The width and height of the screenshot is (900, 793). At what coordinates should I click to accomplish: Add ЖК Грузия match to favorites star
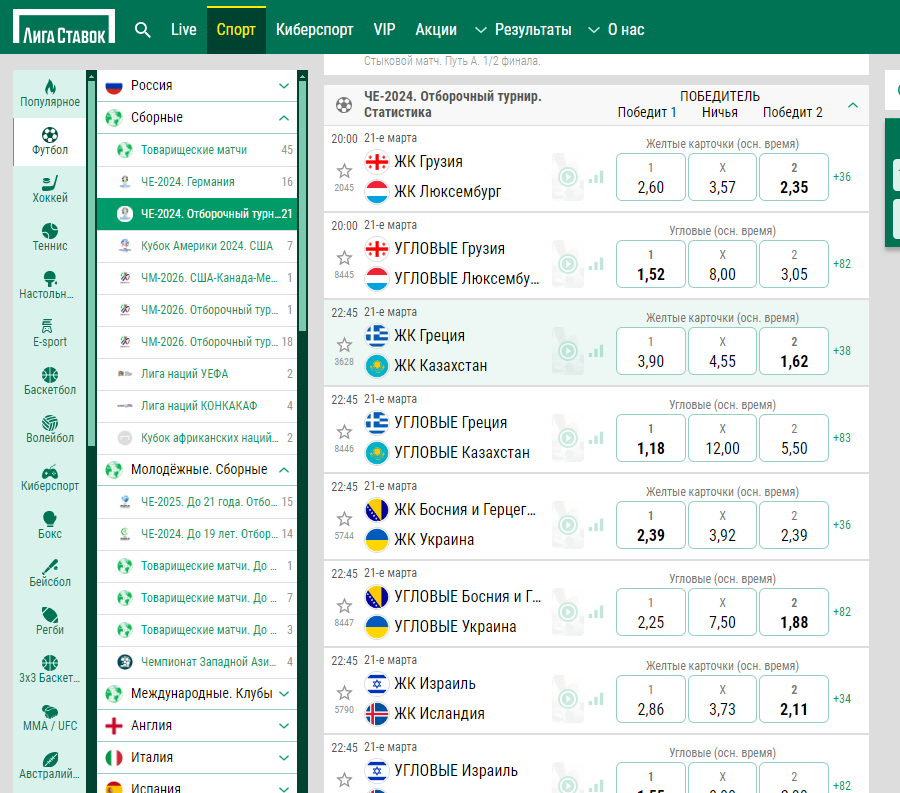[344, 170]
